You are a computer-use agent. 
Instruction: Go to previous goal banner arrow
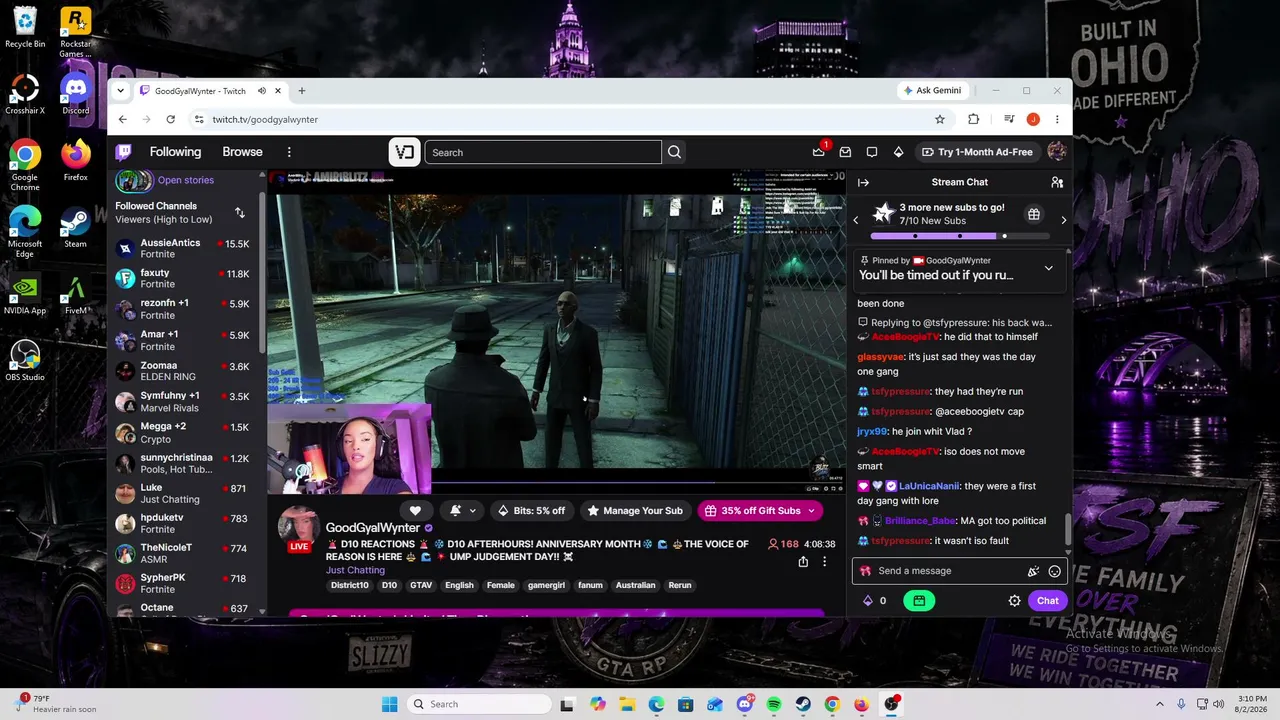855,220
